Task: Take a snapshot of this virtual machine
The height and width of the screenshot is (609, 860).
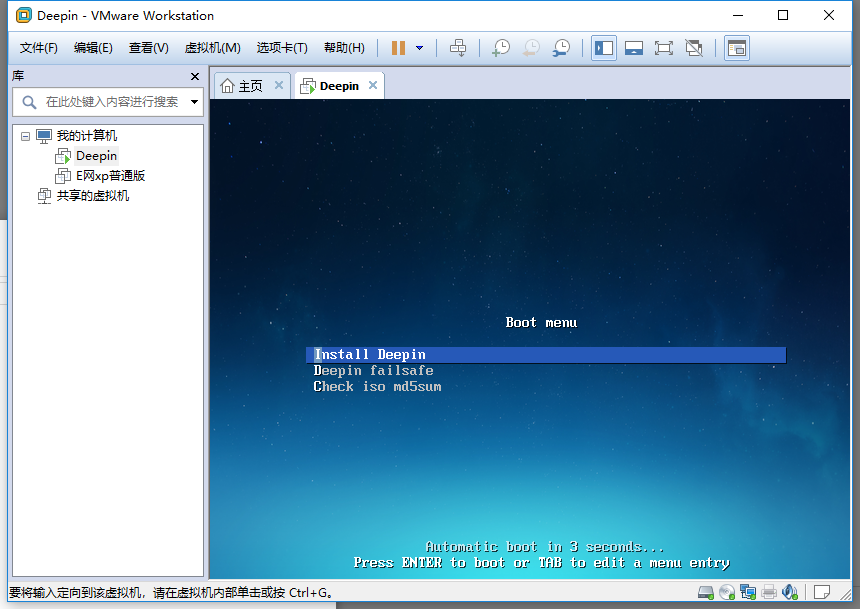Action: (501, 48)
